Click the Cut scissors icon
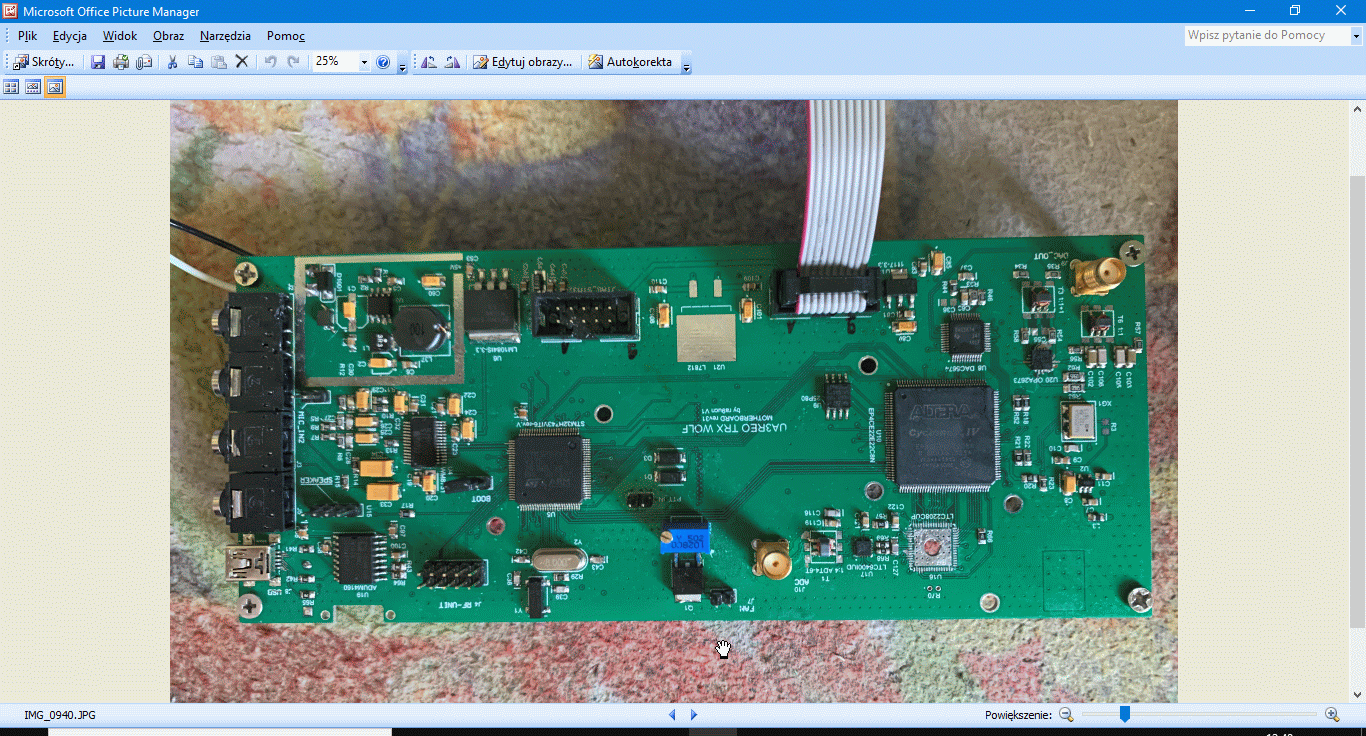The height and width of the screenshot is (736, 1366). pyautogui.click(x=172, y=62)
